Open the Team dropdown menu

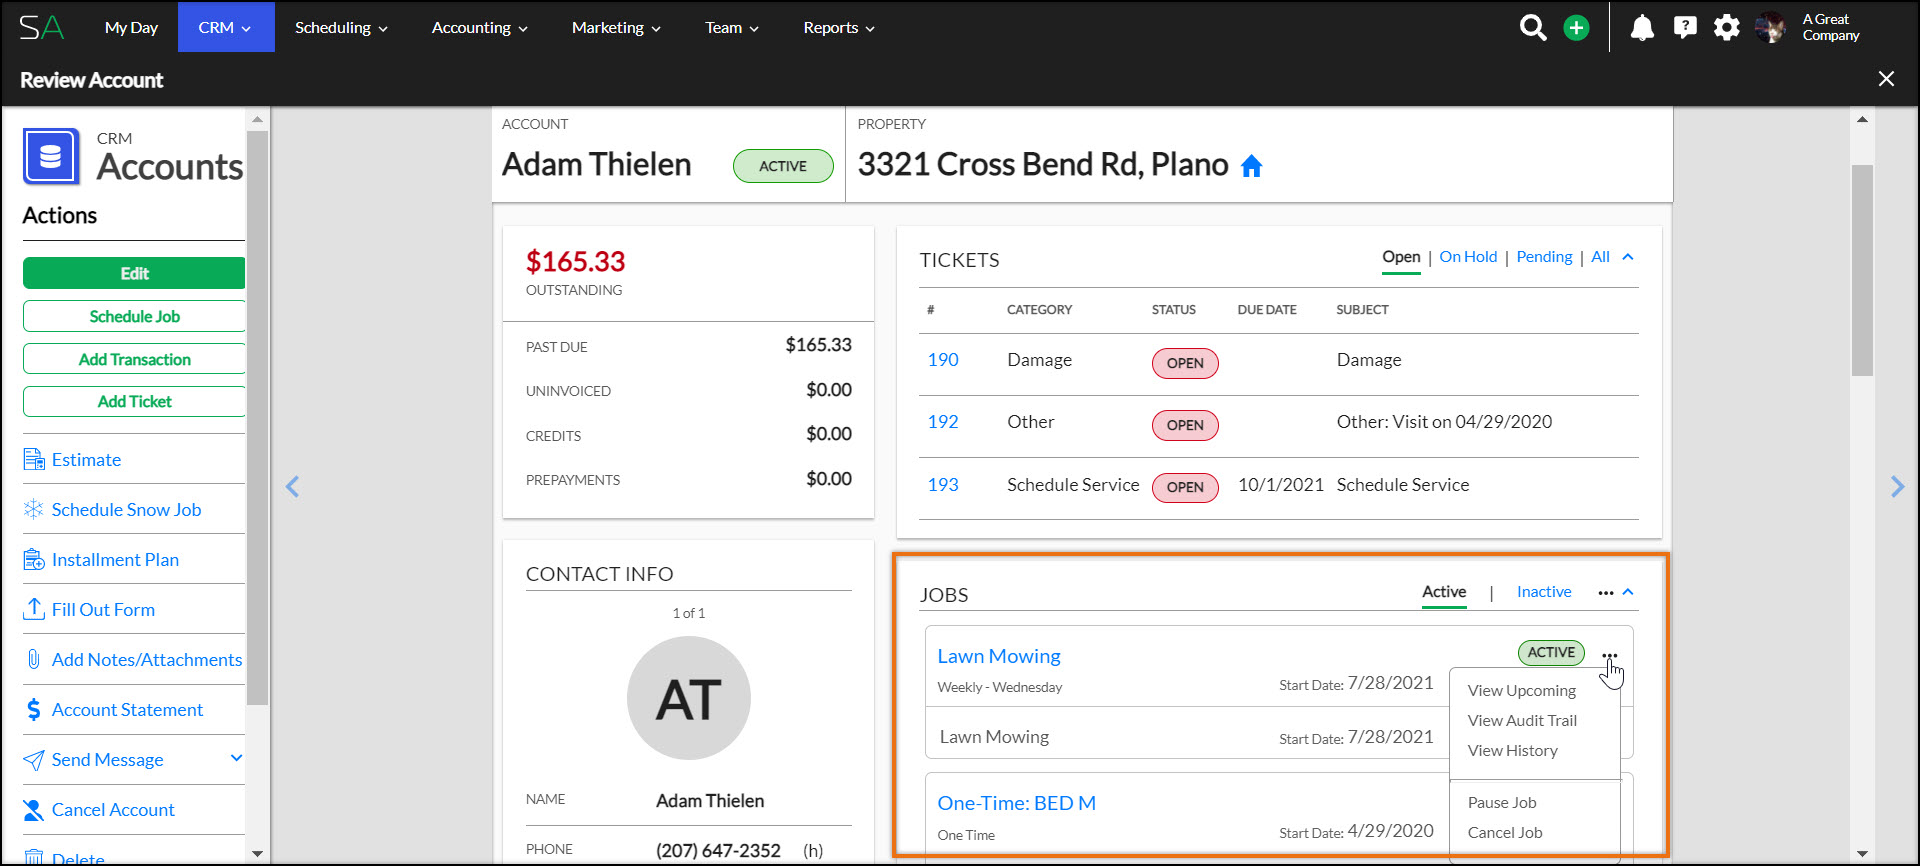[731, 28]
